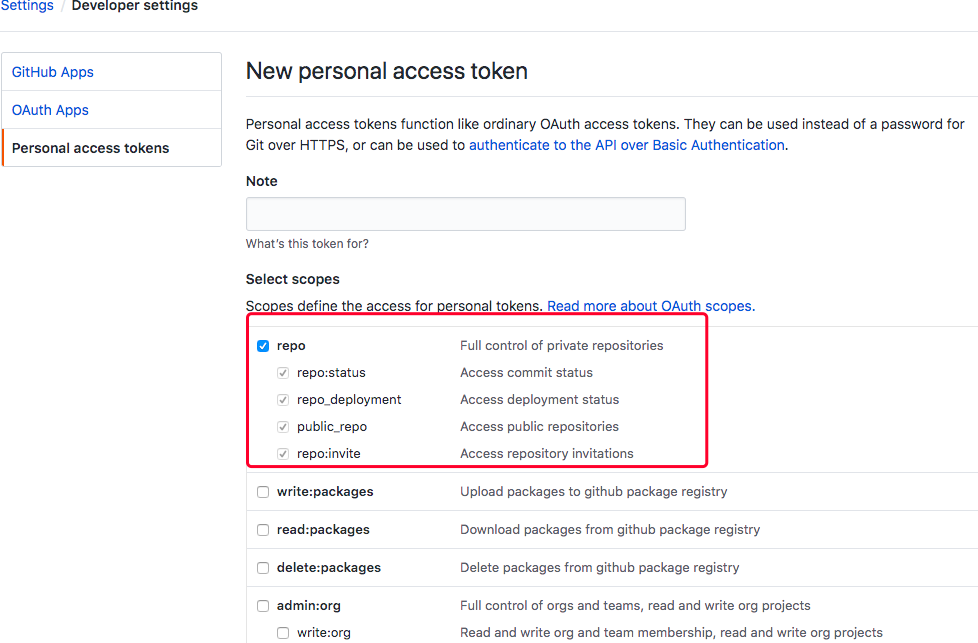Viewport: 978px width, 643px height.
Task: Toggle the repo:status checkbox
Action: pos(283,373)
